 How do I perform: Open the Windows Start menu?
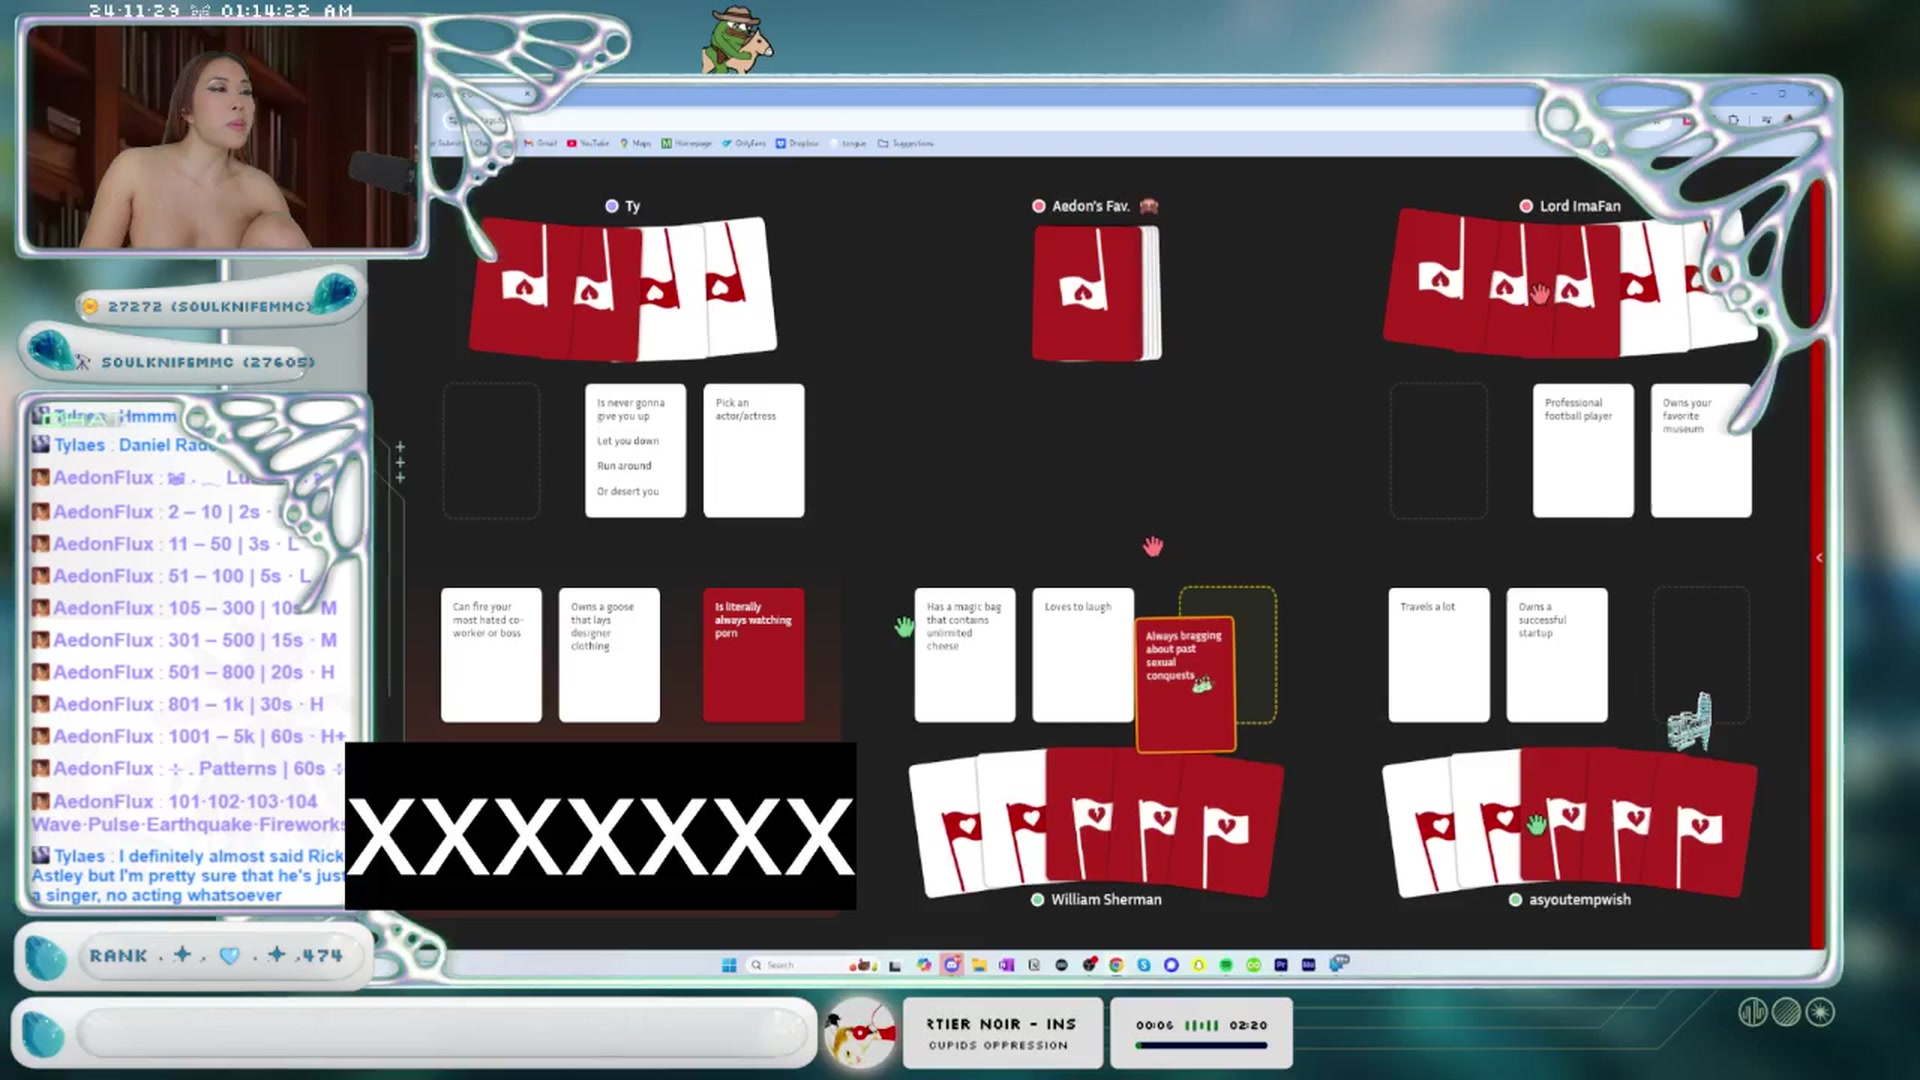click(x=729, y=965)
